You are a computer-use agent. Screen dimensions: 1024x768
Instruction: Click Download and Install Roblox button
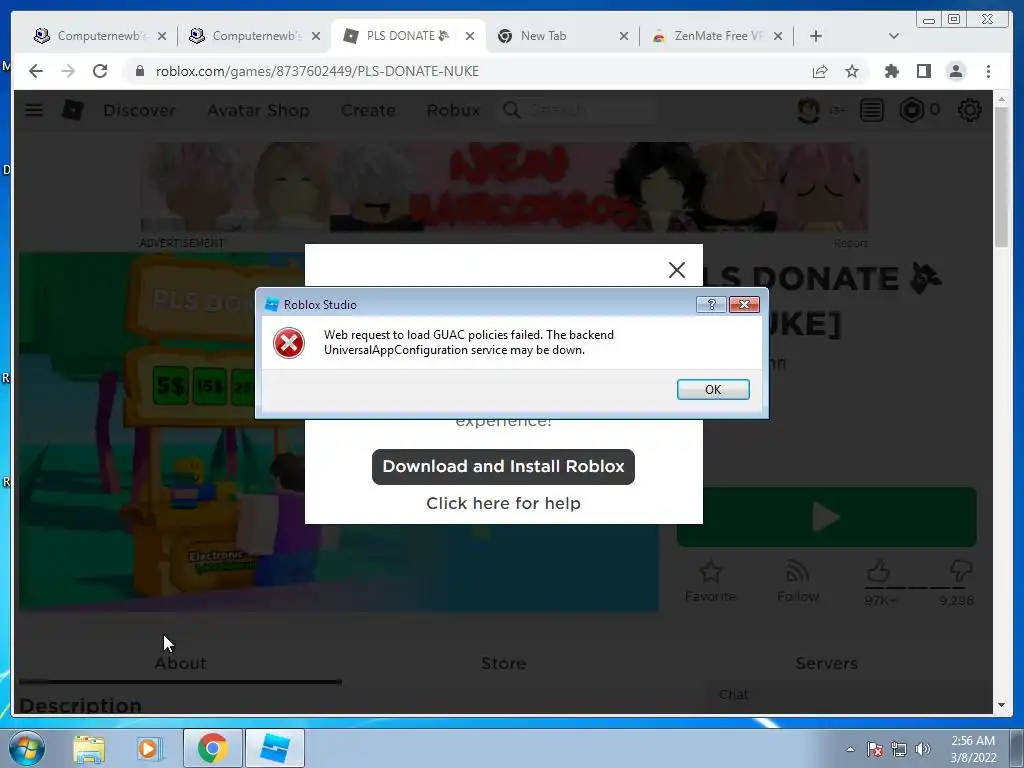[503, 466]
